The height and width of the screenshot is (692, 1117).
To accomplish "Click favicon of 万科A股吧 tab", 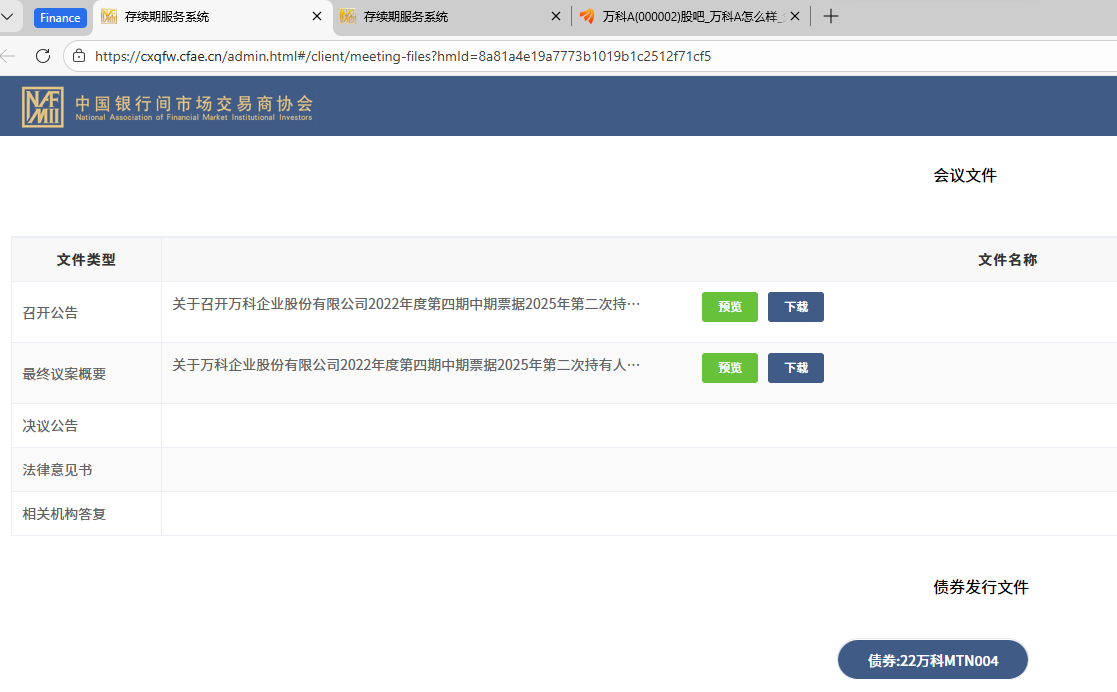I will [587, 16].
